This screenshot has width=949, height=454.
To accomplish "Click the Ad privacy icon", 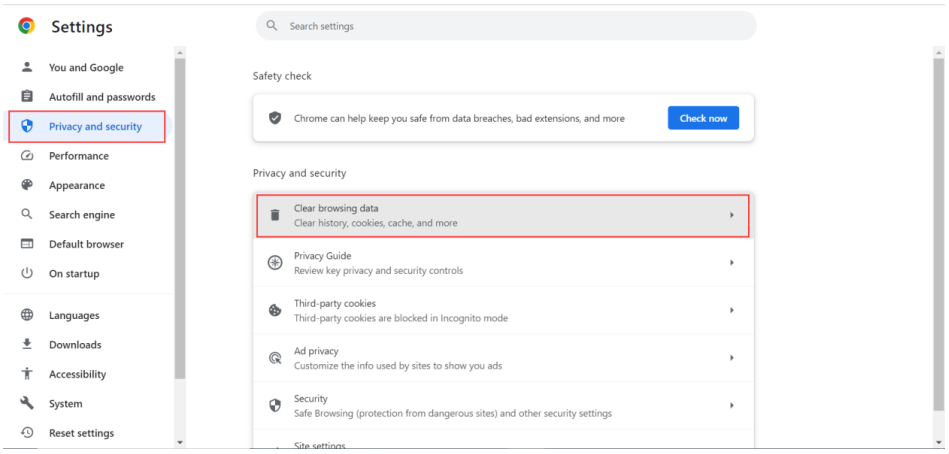I will [275, 358].
